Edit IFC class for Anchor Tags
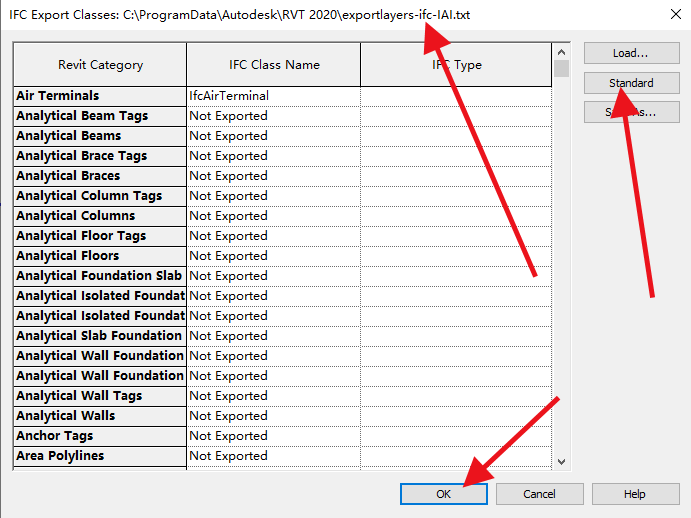Screen dimensions: 691x518 point(273,436)
